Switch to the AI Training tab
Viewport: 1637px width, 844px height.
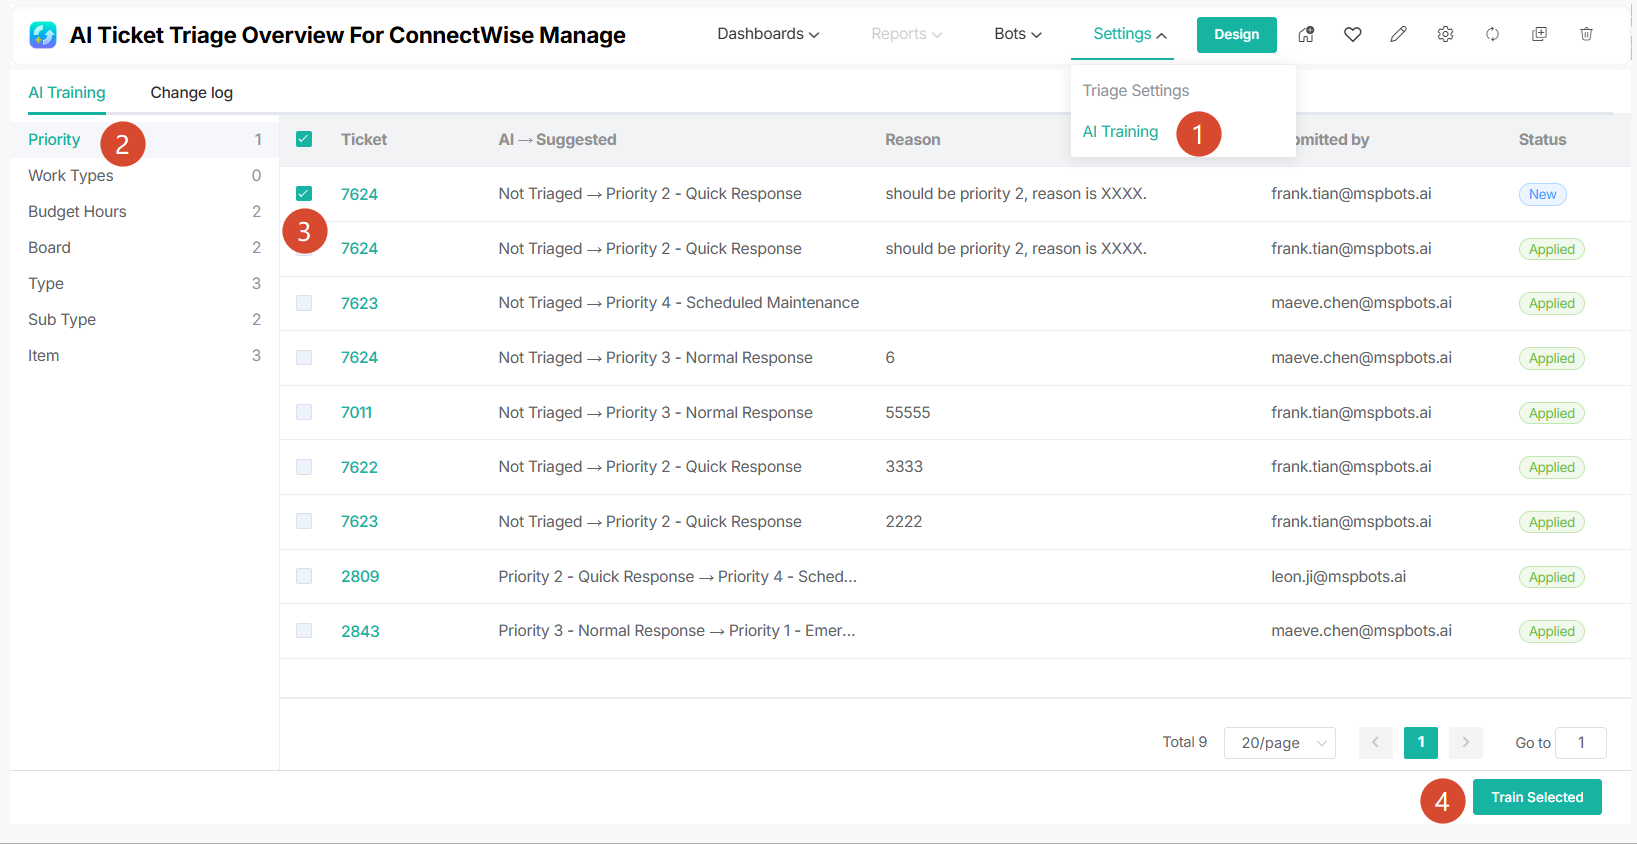pyautogui.click(x=67, y=92)
